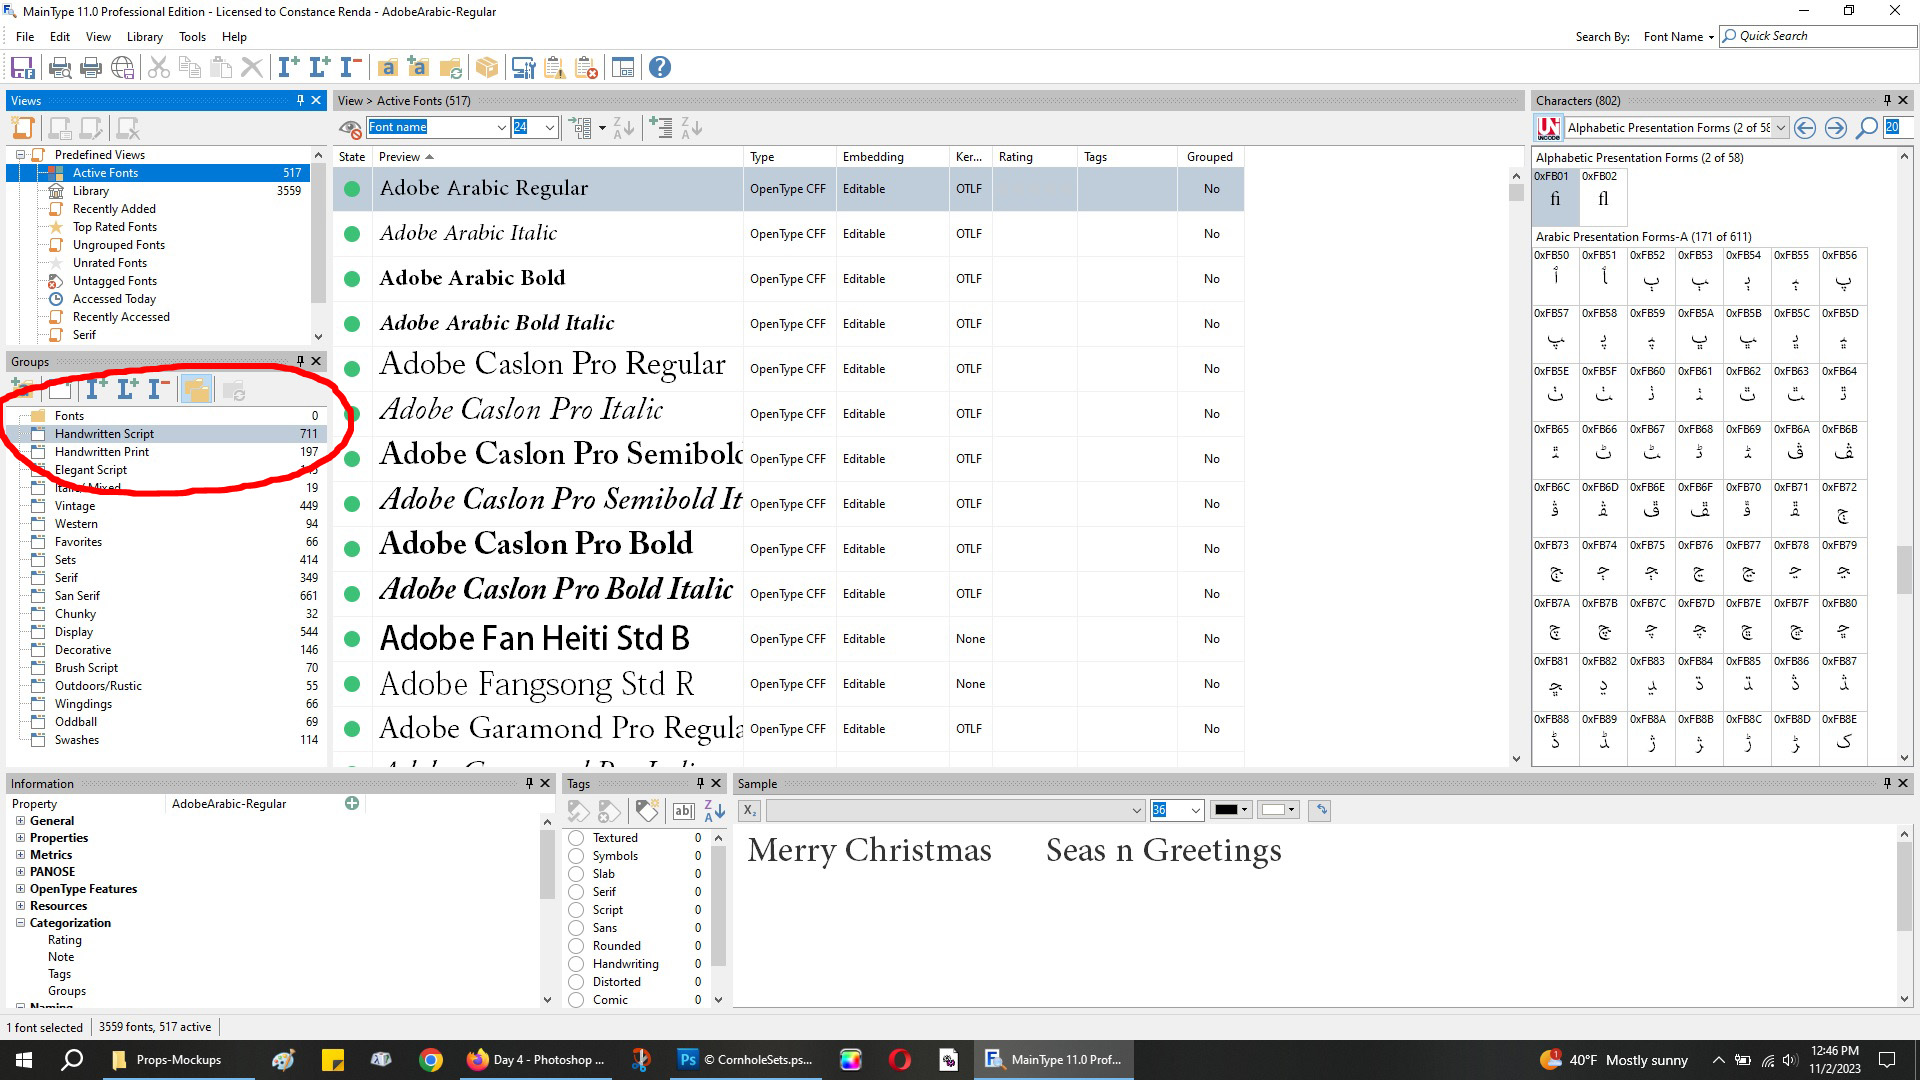1920x1080 pixels.
Task: Click the Load font (L+) toolbar icon
Action: click(319, 68)
